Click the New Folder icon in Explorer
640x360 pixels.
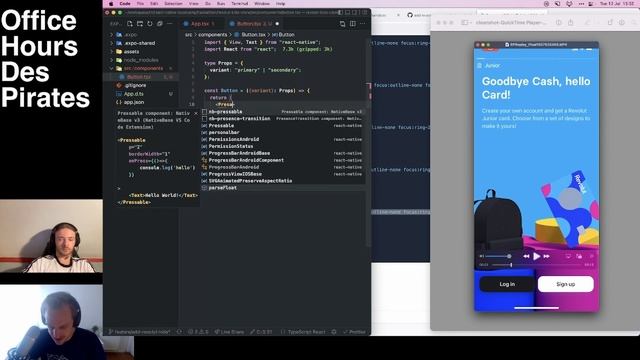tap(140, 24)
